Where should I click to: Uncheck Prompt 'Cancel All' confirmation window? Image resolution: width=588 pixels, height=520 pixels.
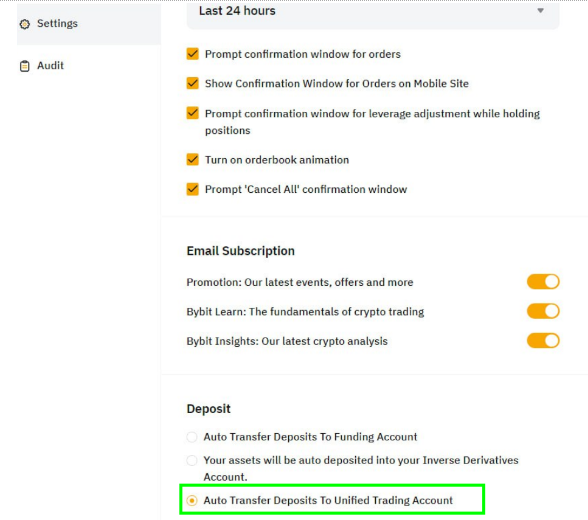(193, 189)
